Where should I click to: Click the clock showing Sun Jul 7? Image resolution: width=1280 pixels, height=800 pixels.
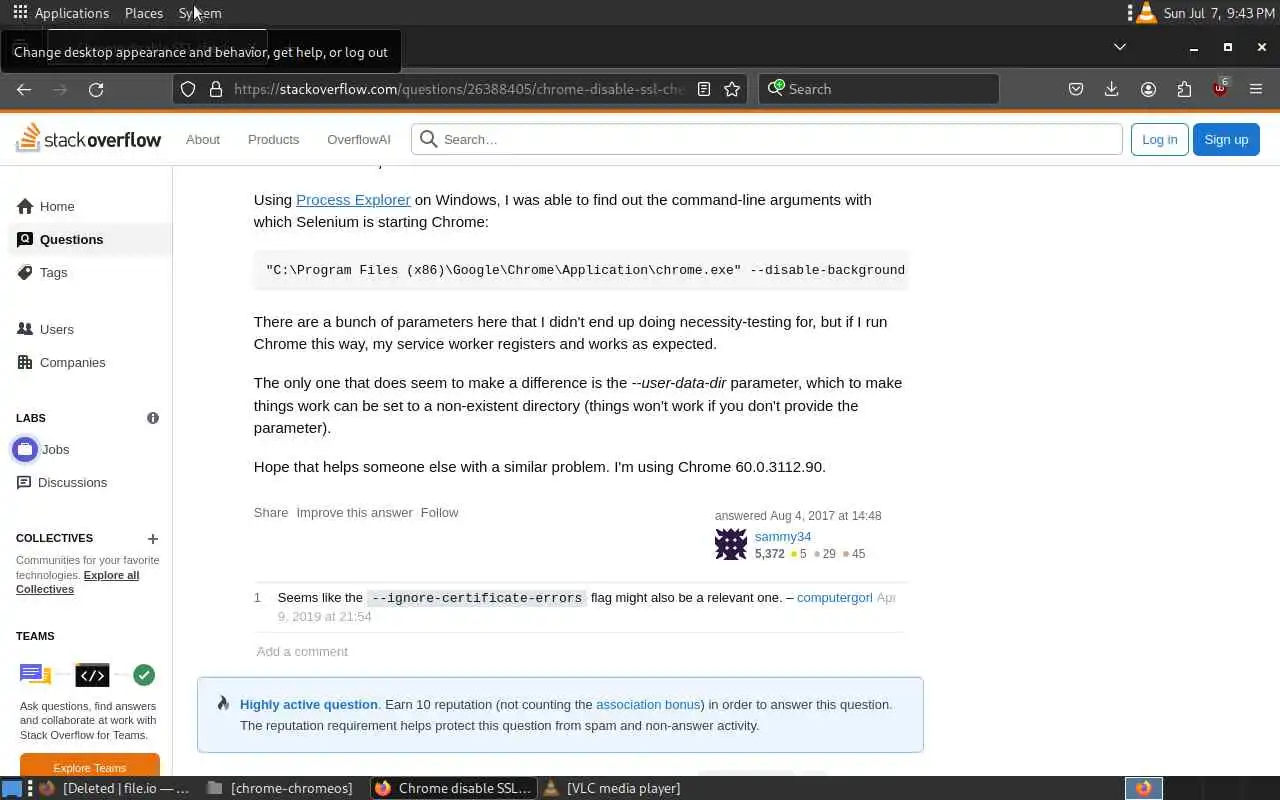click(1219, 13)
